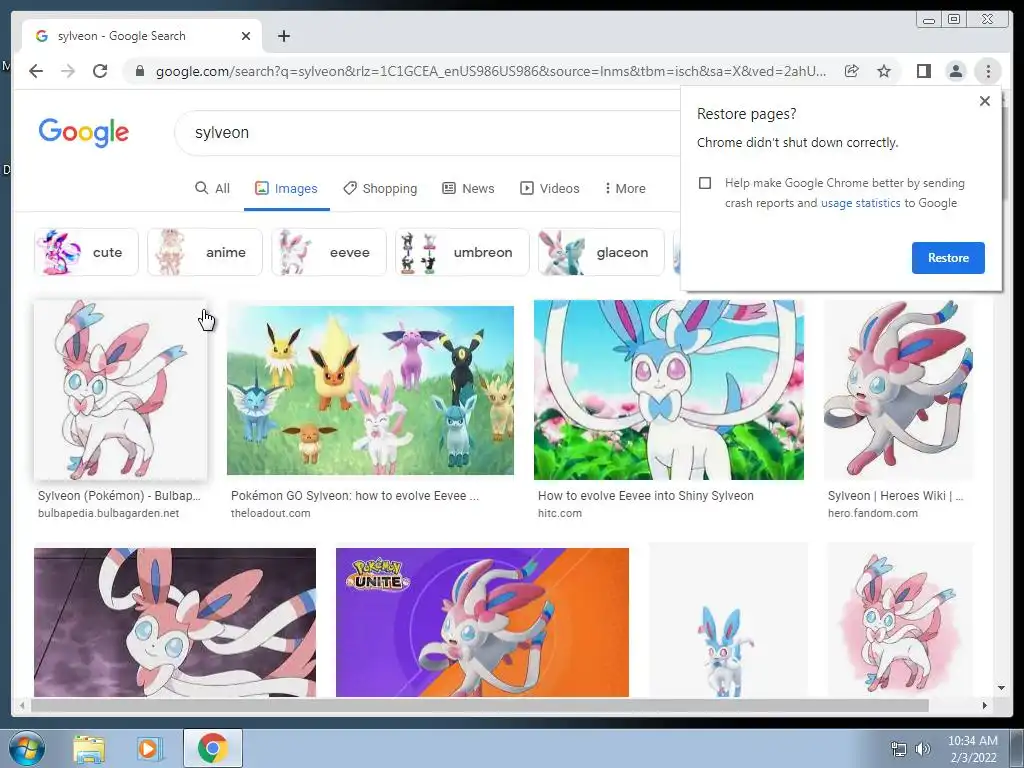Open the Chrome three-dot menu
The image size is (1024, 768).
988,71
